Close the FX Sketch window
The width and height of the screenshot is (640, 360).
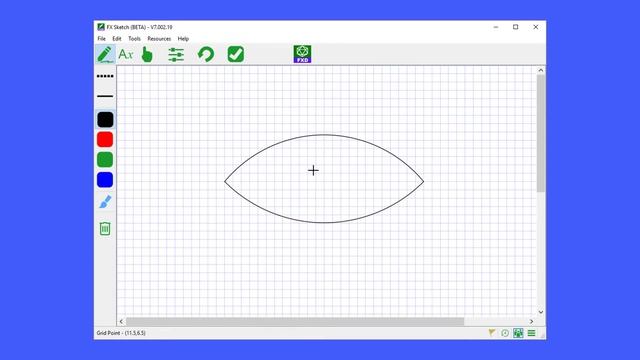coord(536,27)
